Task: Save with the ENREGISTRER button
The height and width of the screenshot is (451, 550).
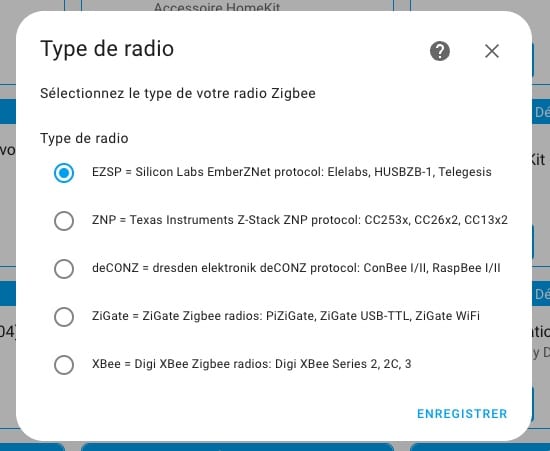Action: [462, 414]
